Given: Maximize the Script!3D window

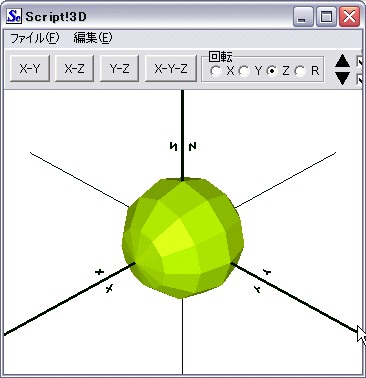Looking at the screenshot, I should click(326, 16).
